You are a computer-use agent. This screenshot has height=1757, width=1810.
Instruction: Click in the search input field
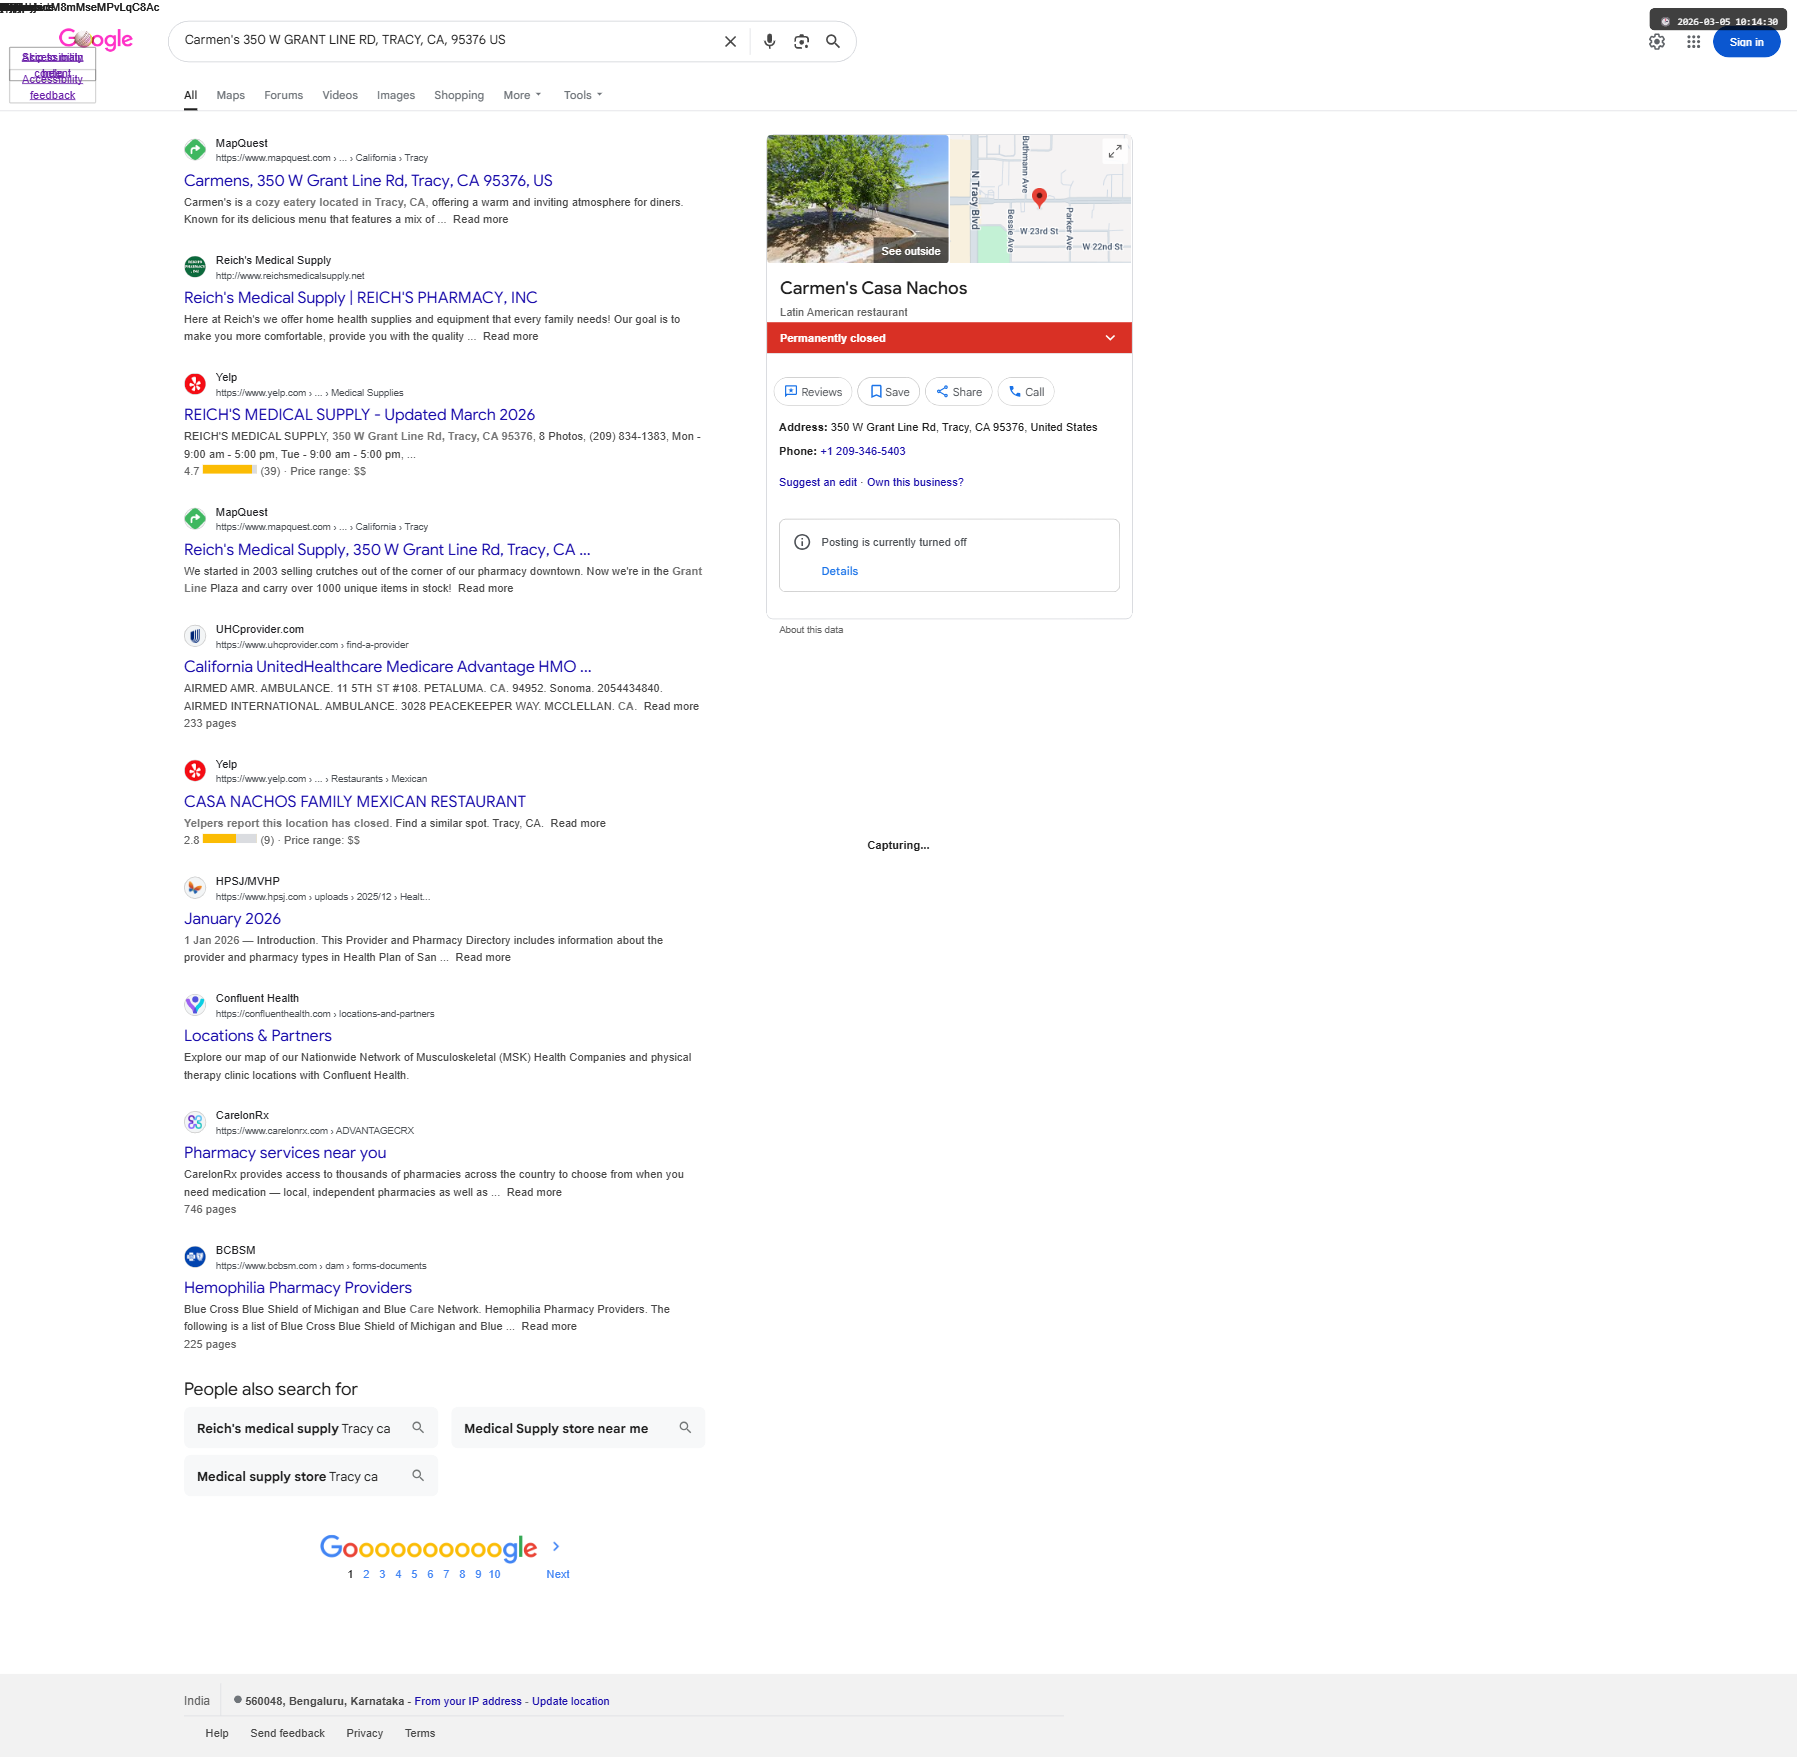coord(445,41)
